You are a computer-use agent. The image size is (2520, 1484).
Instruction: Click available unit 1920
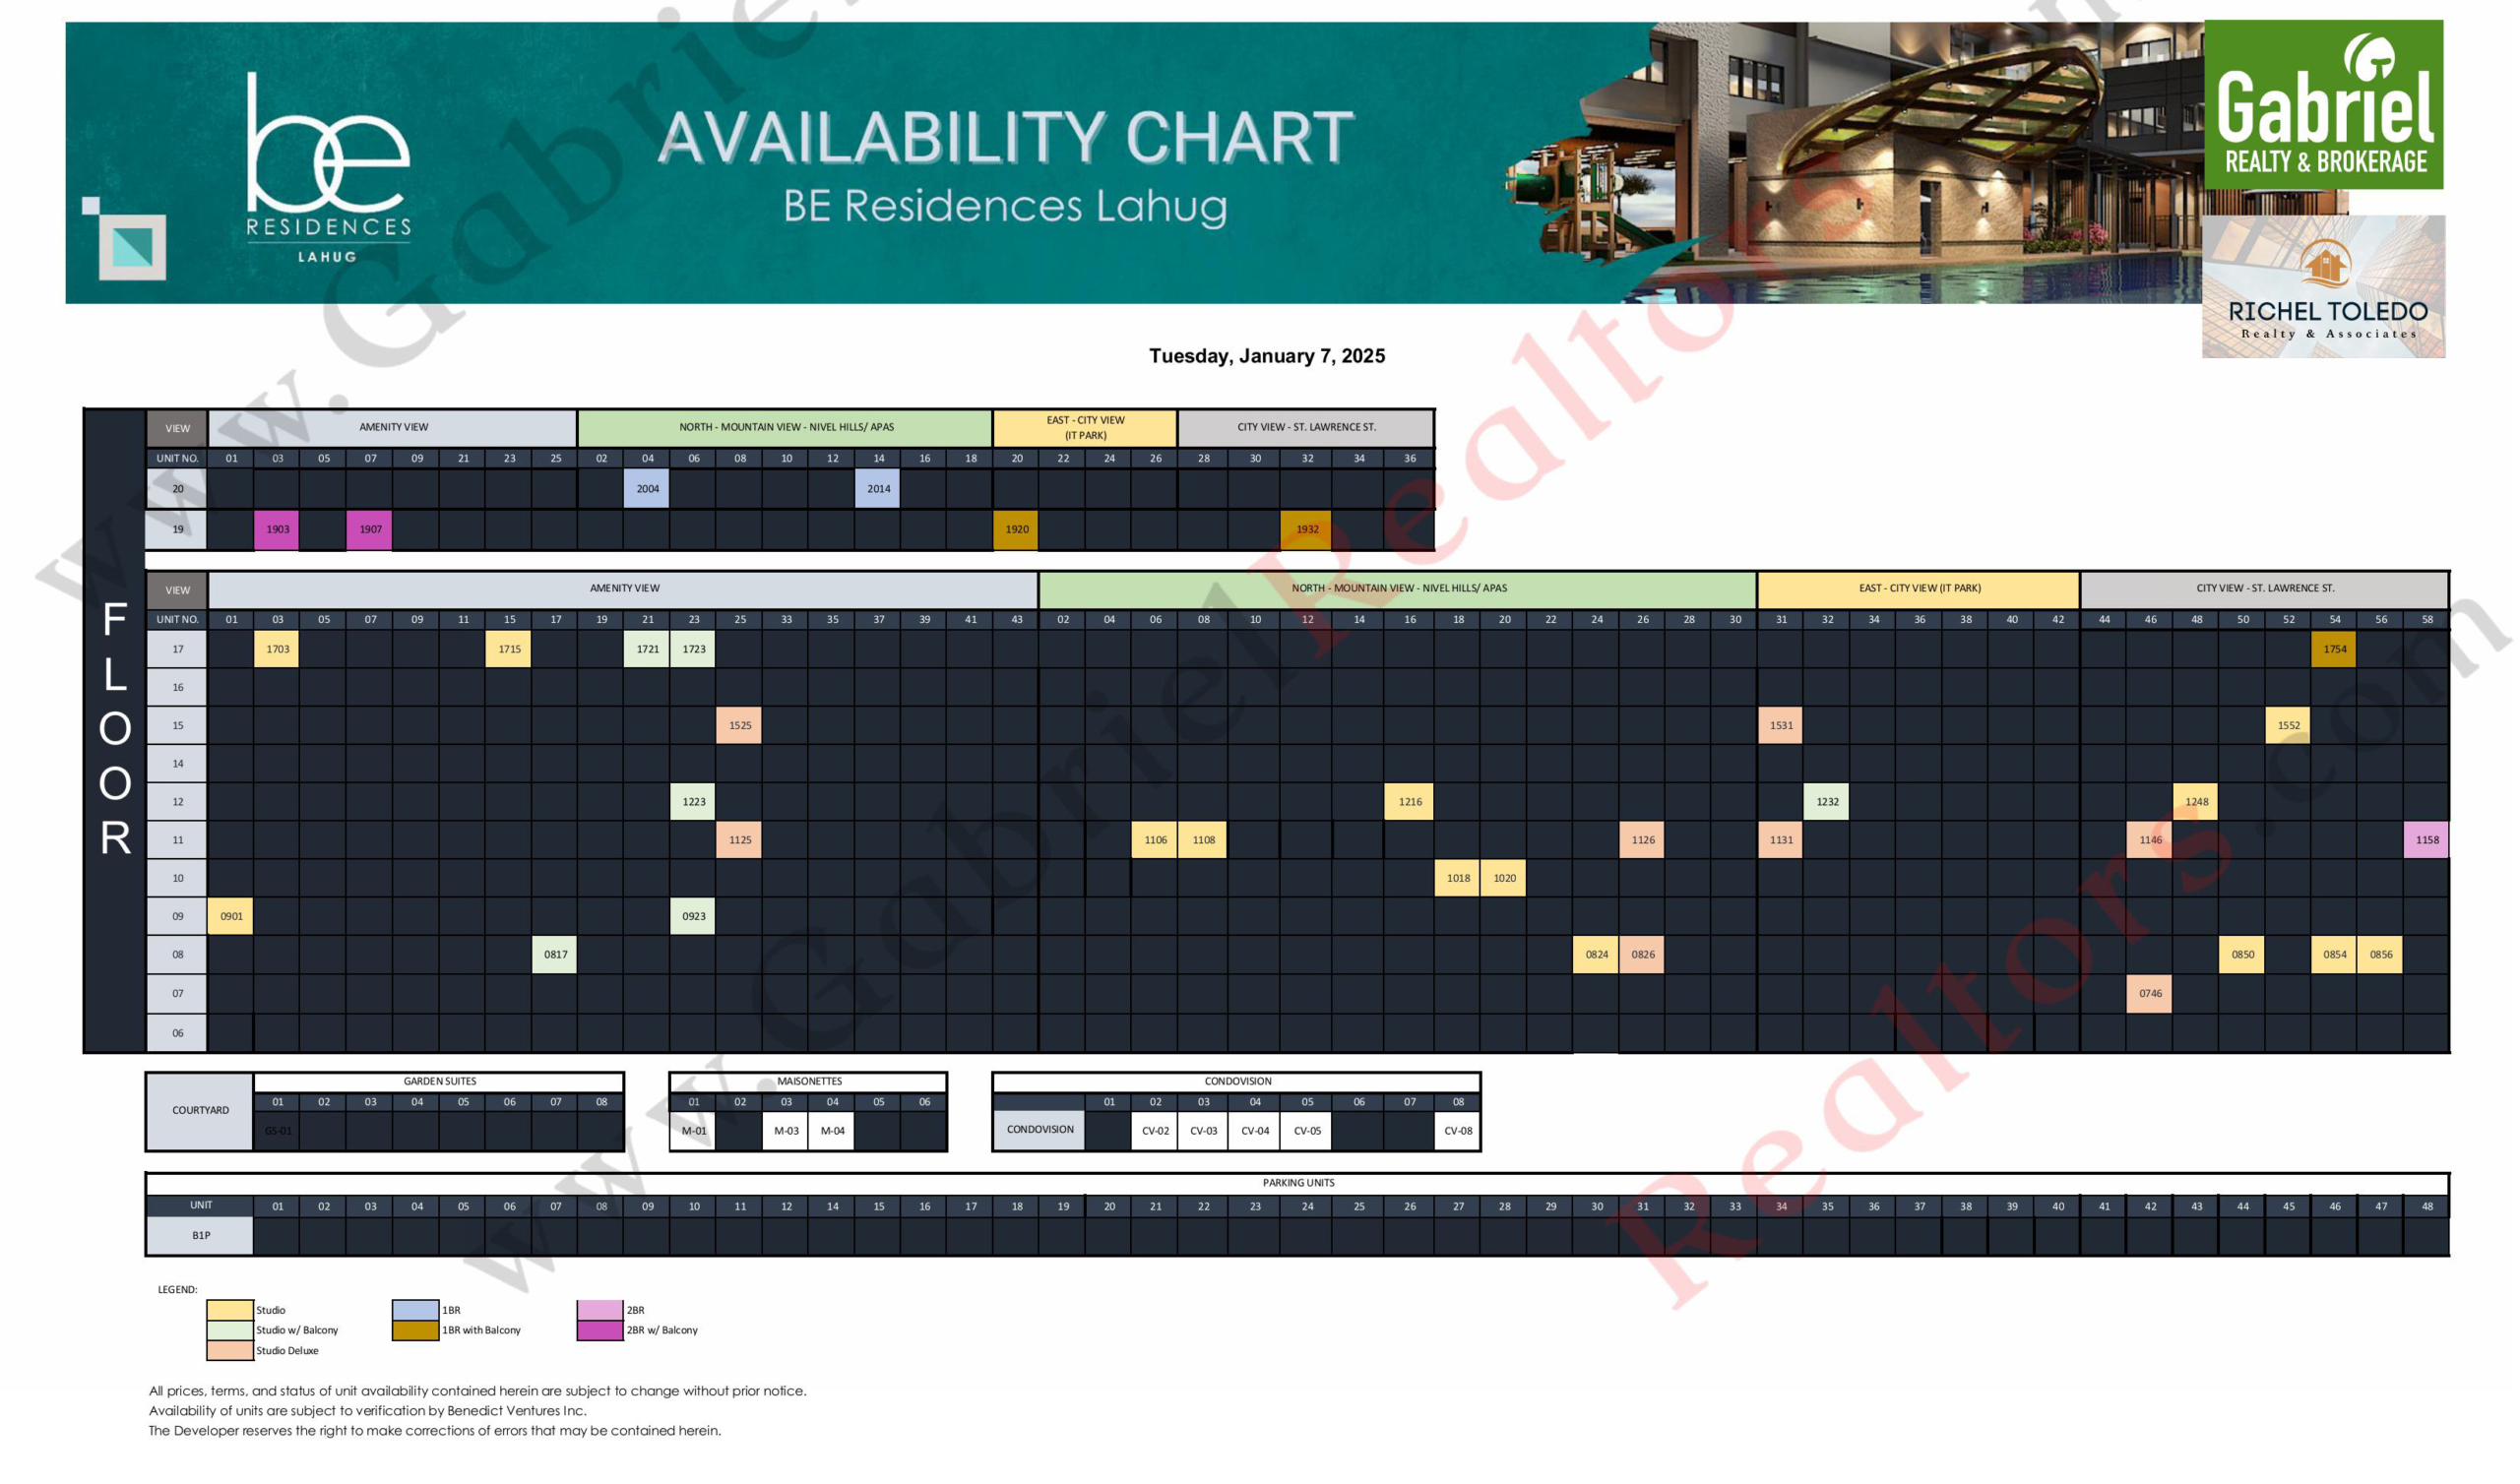[x=1016, y=529]
